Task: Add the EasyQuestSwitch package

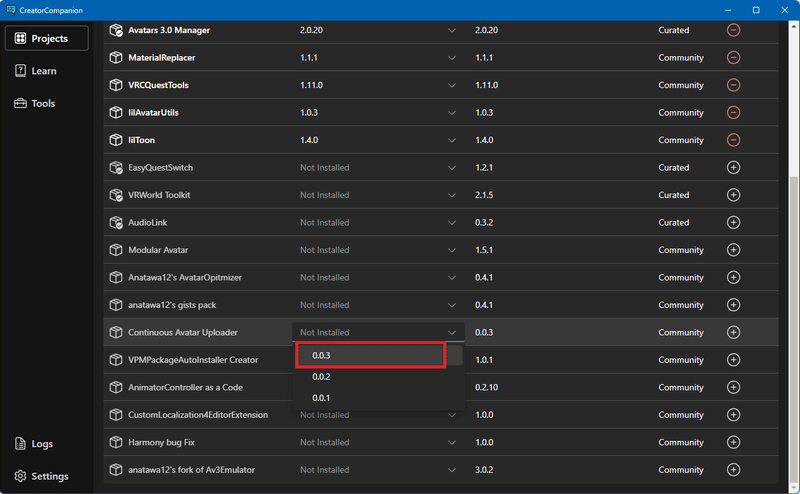Action: pos(733,167)
